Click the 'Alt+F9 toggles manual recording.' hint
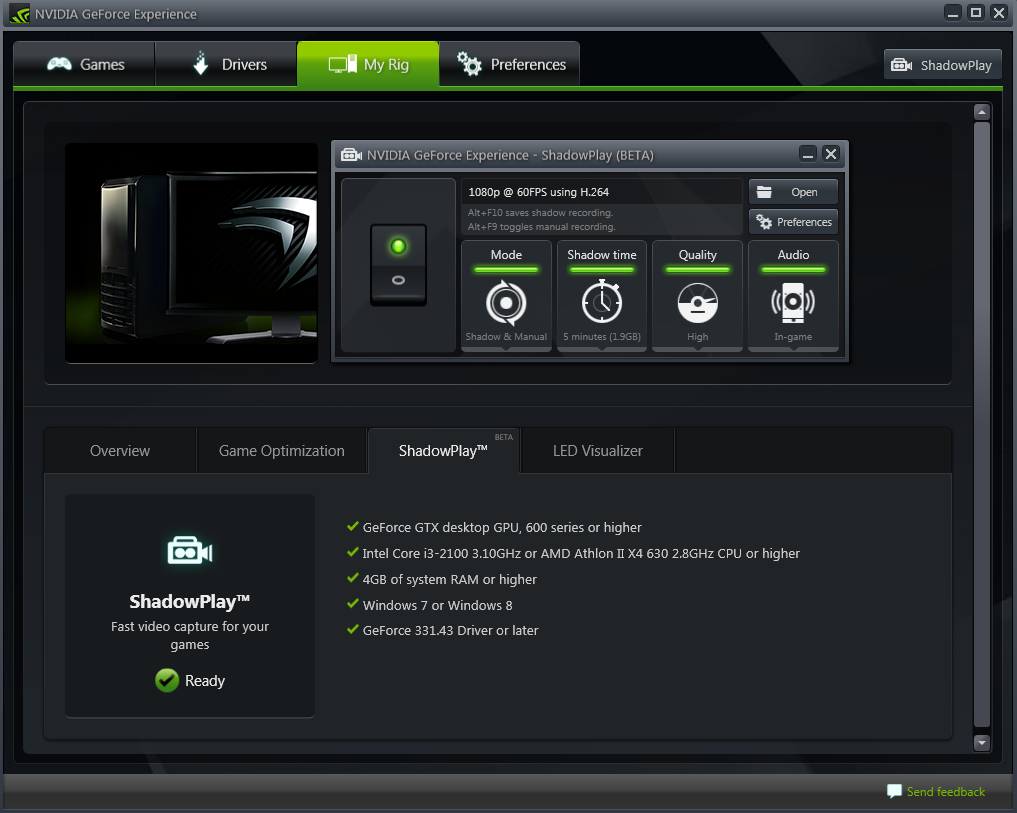 (x=542, y=226)
